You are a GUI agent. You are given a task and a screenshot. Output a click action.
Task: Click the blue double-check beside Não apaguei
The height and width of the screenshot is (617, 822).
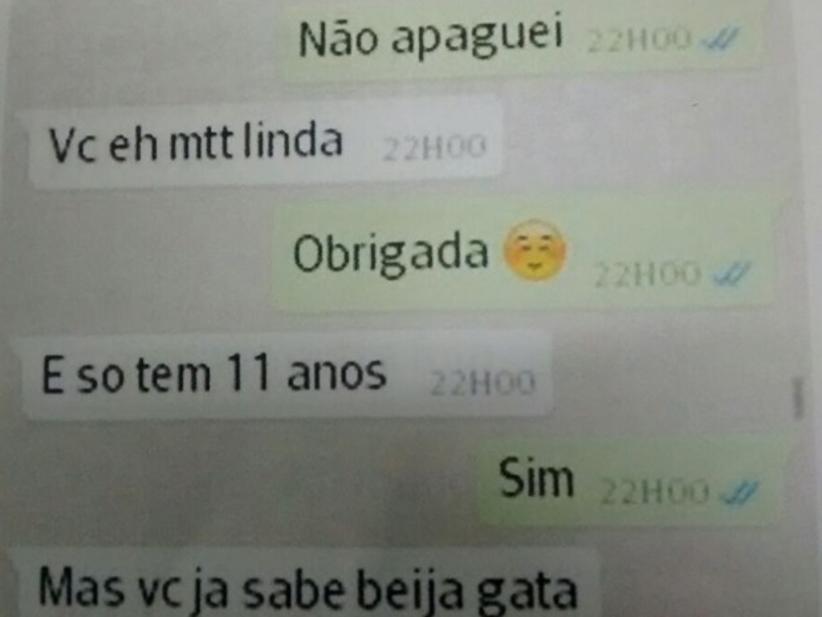(x=723, y=38)
